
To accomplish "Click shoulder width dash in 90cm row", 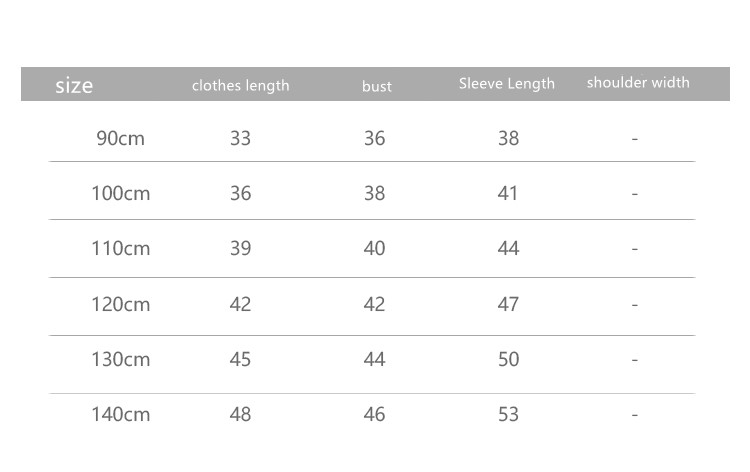I will pos(635,139).
